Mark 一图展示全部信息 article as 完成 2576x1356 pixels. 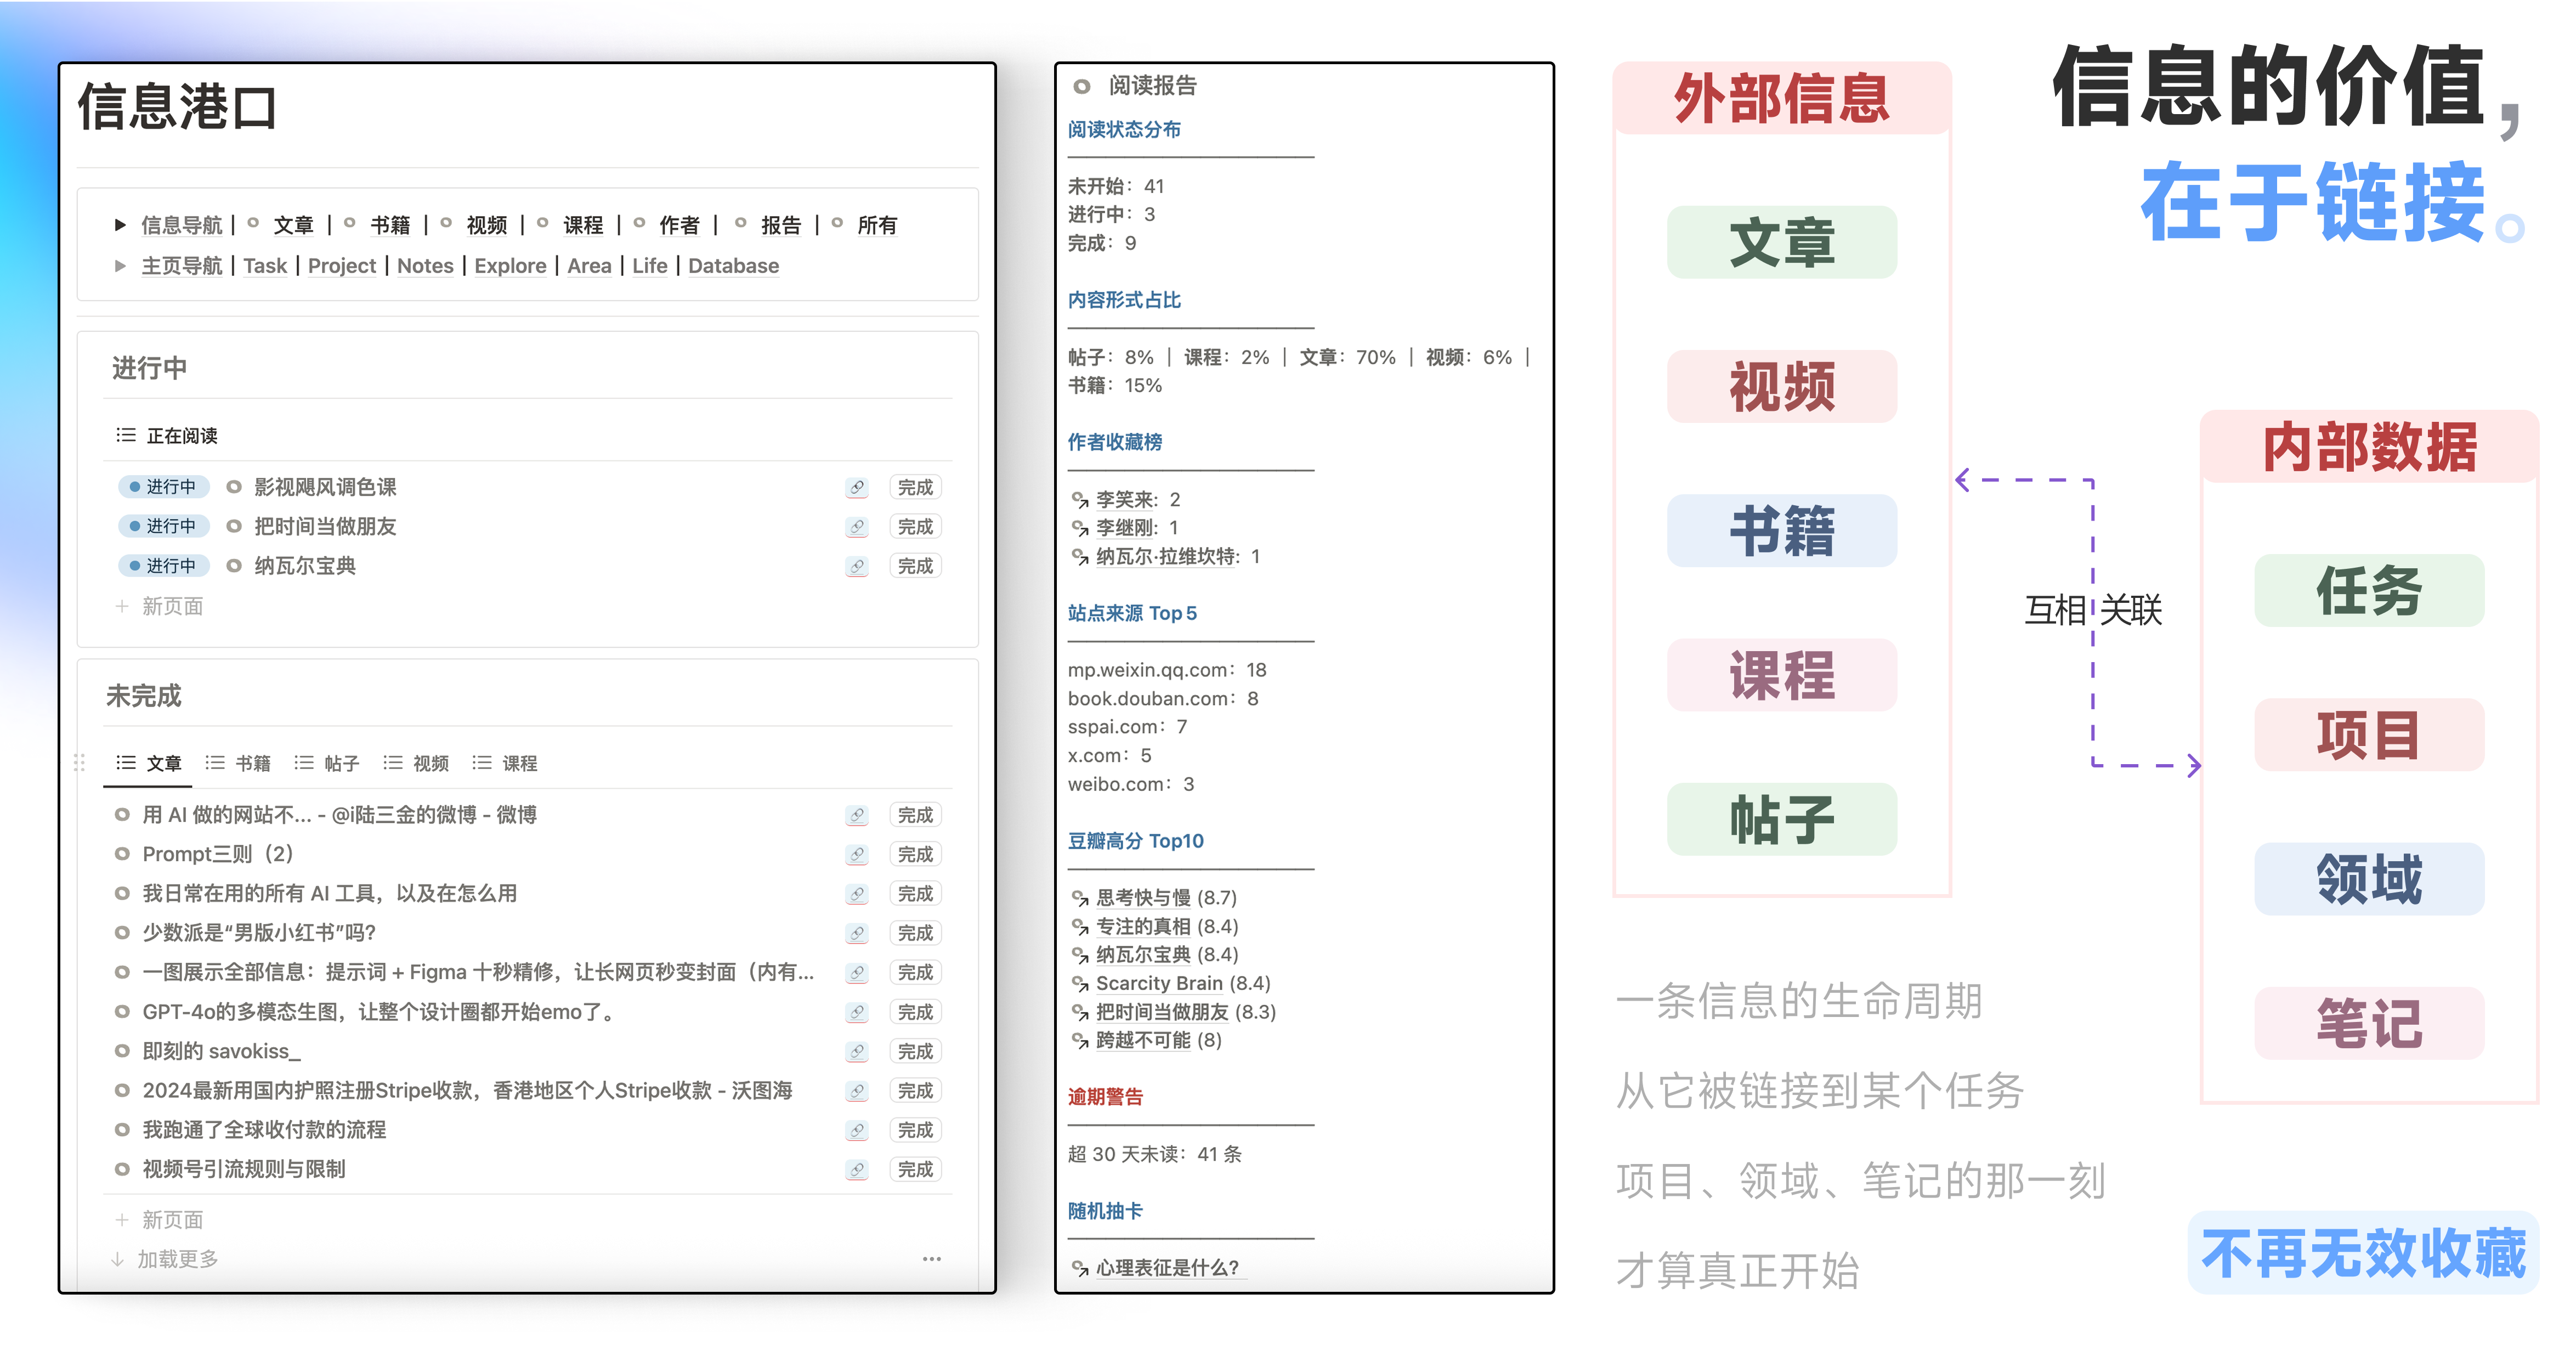coord(915,972)
